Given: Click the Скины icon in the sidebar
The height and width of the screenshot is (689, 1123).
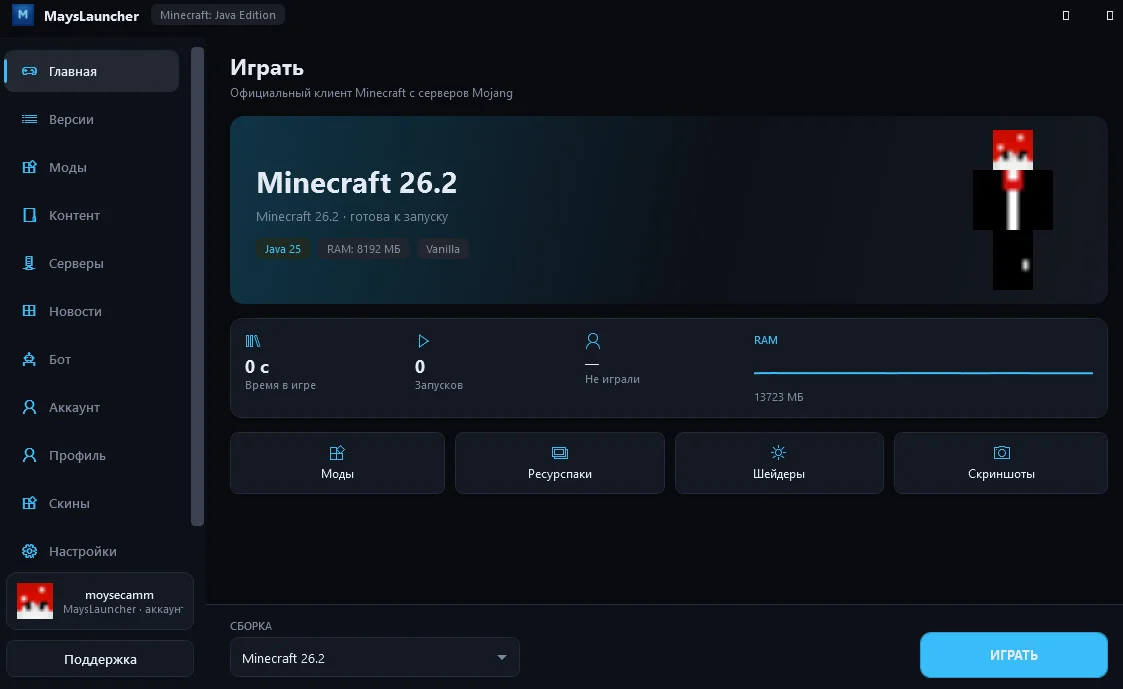Looking at the screenshot, I should click(x=29, y=503).
